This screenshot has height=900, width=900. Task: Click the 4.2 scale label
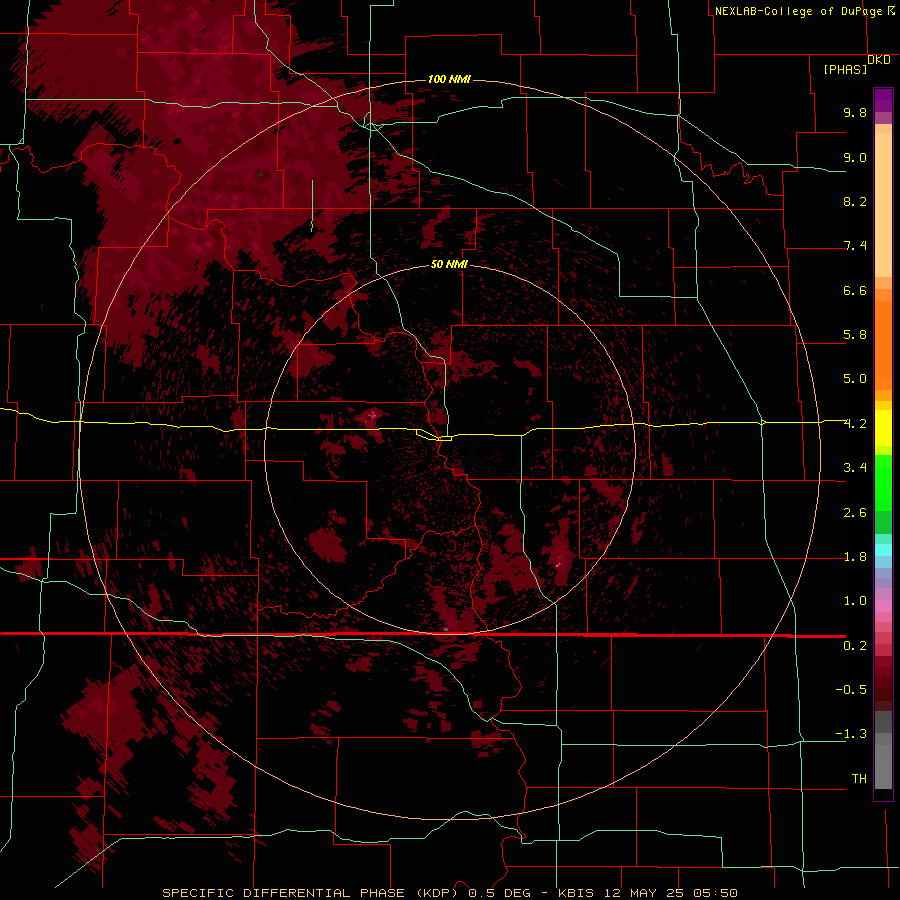pos(855,424)
